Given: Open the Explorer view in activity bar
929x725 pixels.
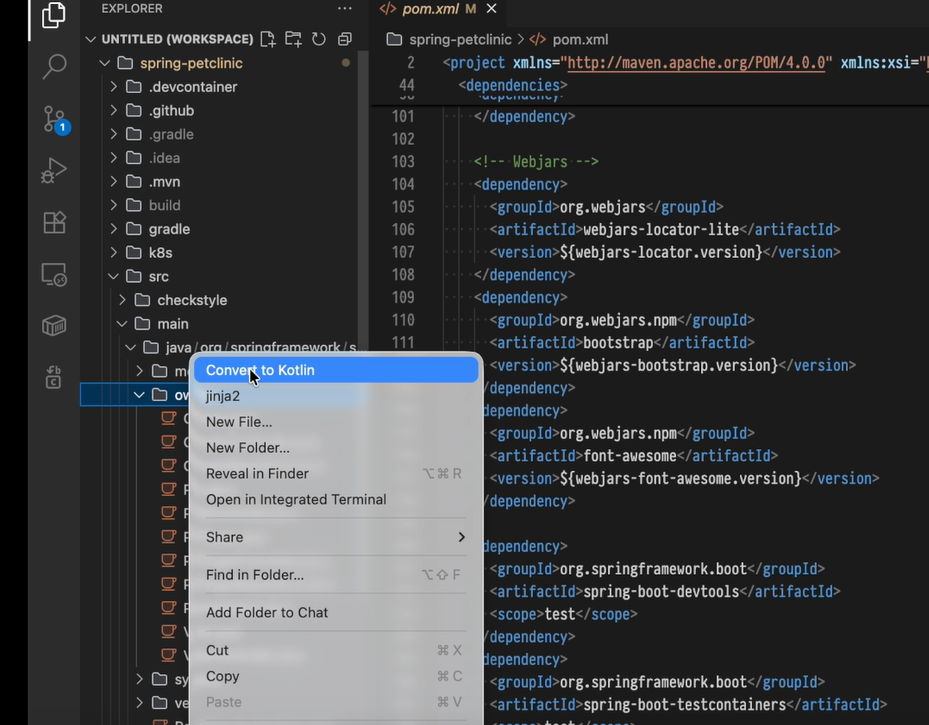Looking at the screenshot, I should coord(53,15).
